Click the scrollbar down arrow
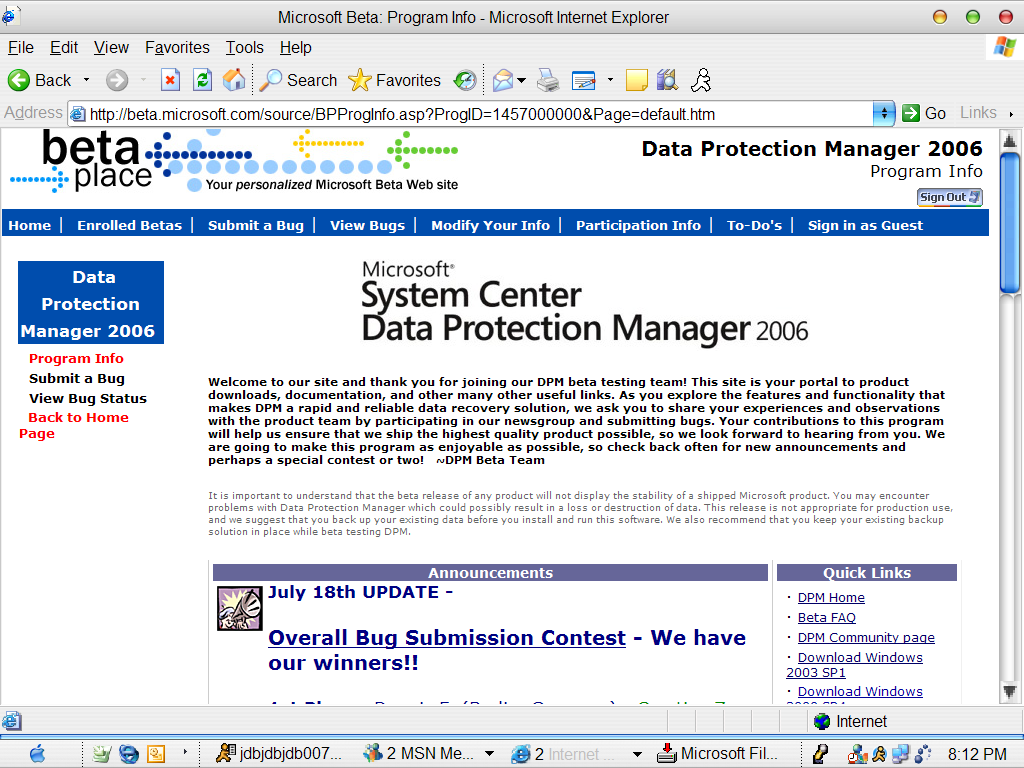The image size is (1024, 768). click(x=1010, y=692)
